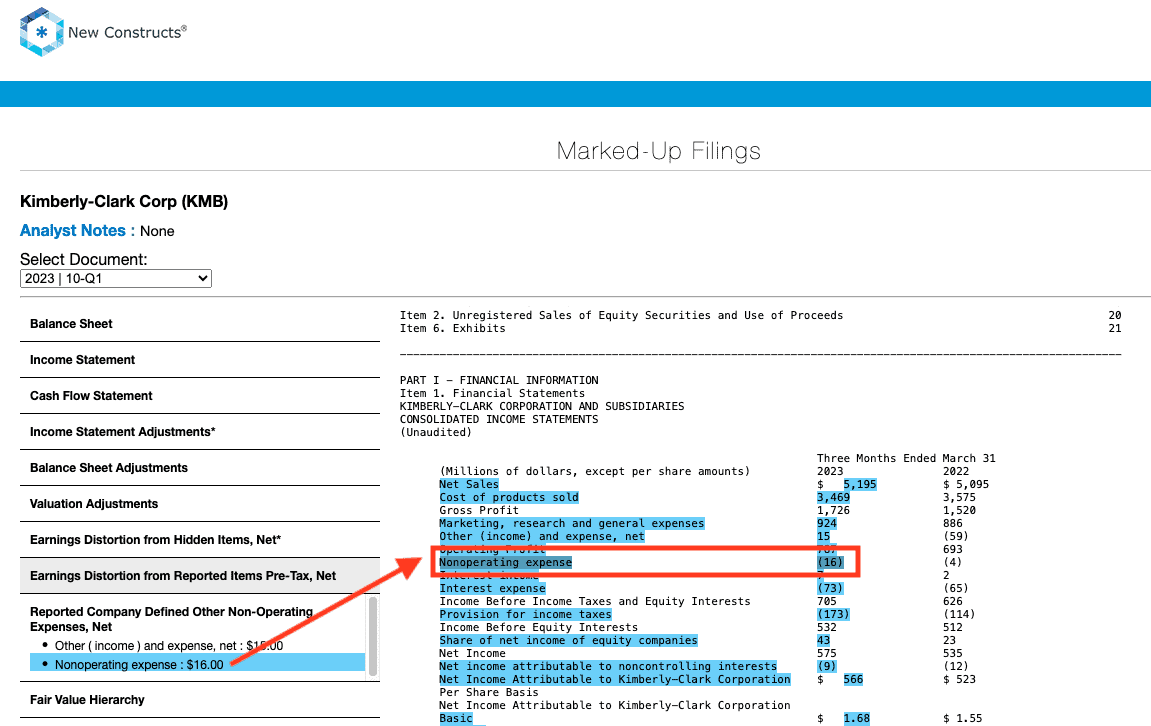Open Balance Sheet Adjustments section

pos(109,468)
